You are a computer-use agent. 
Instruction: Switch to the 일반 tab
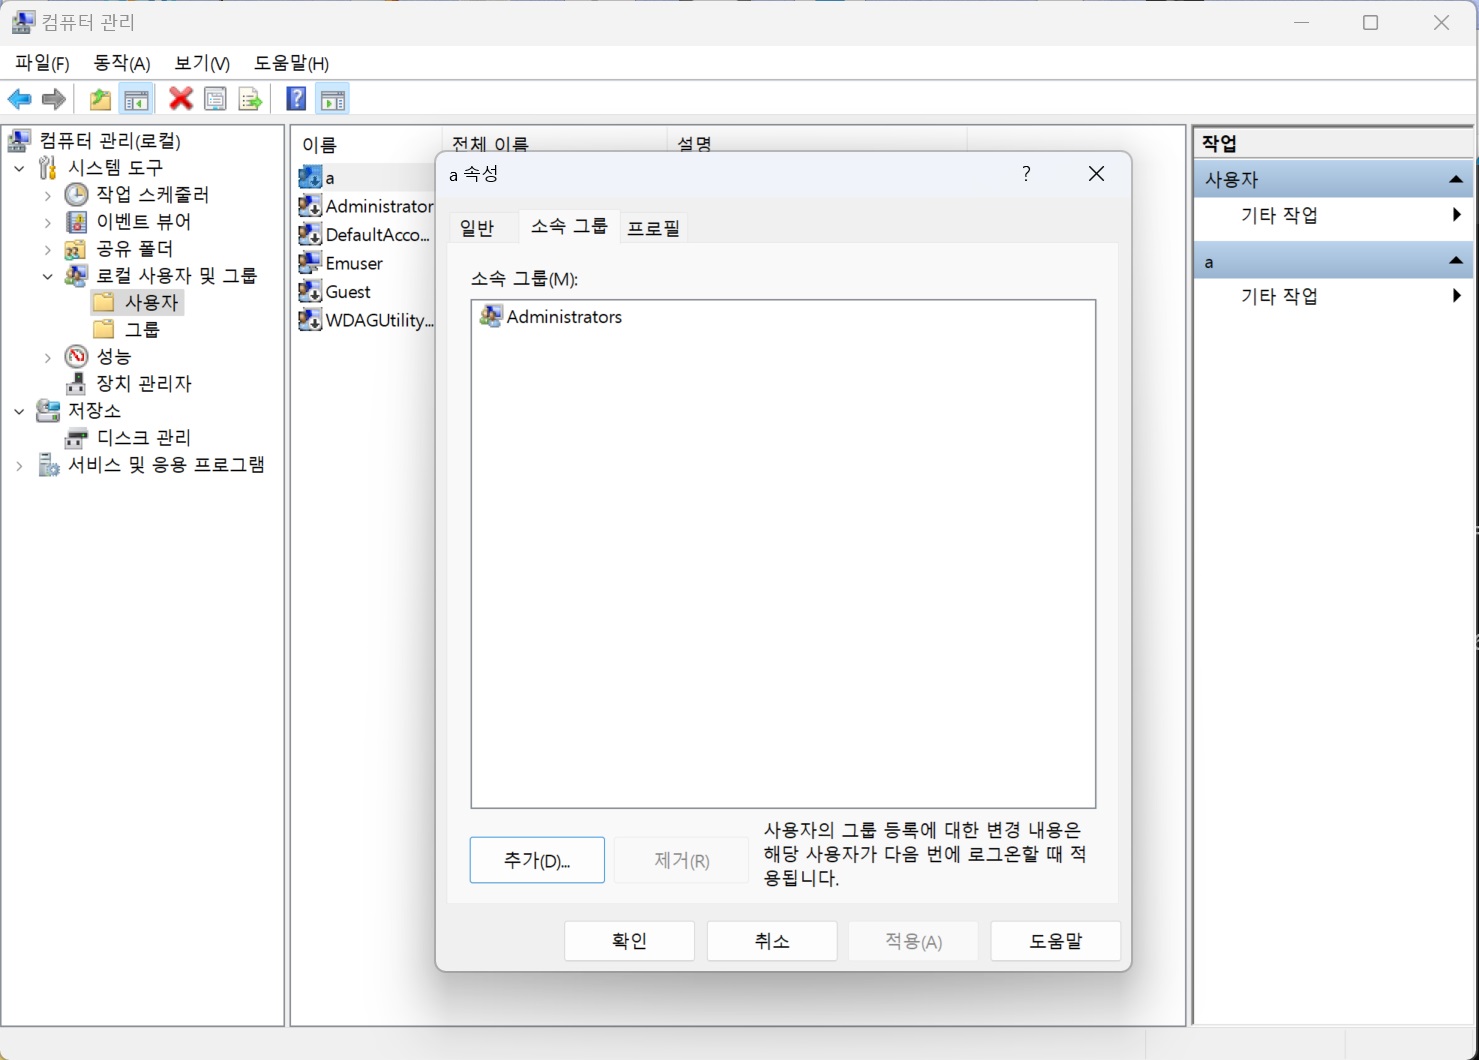[x=477, y=228]
